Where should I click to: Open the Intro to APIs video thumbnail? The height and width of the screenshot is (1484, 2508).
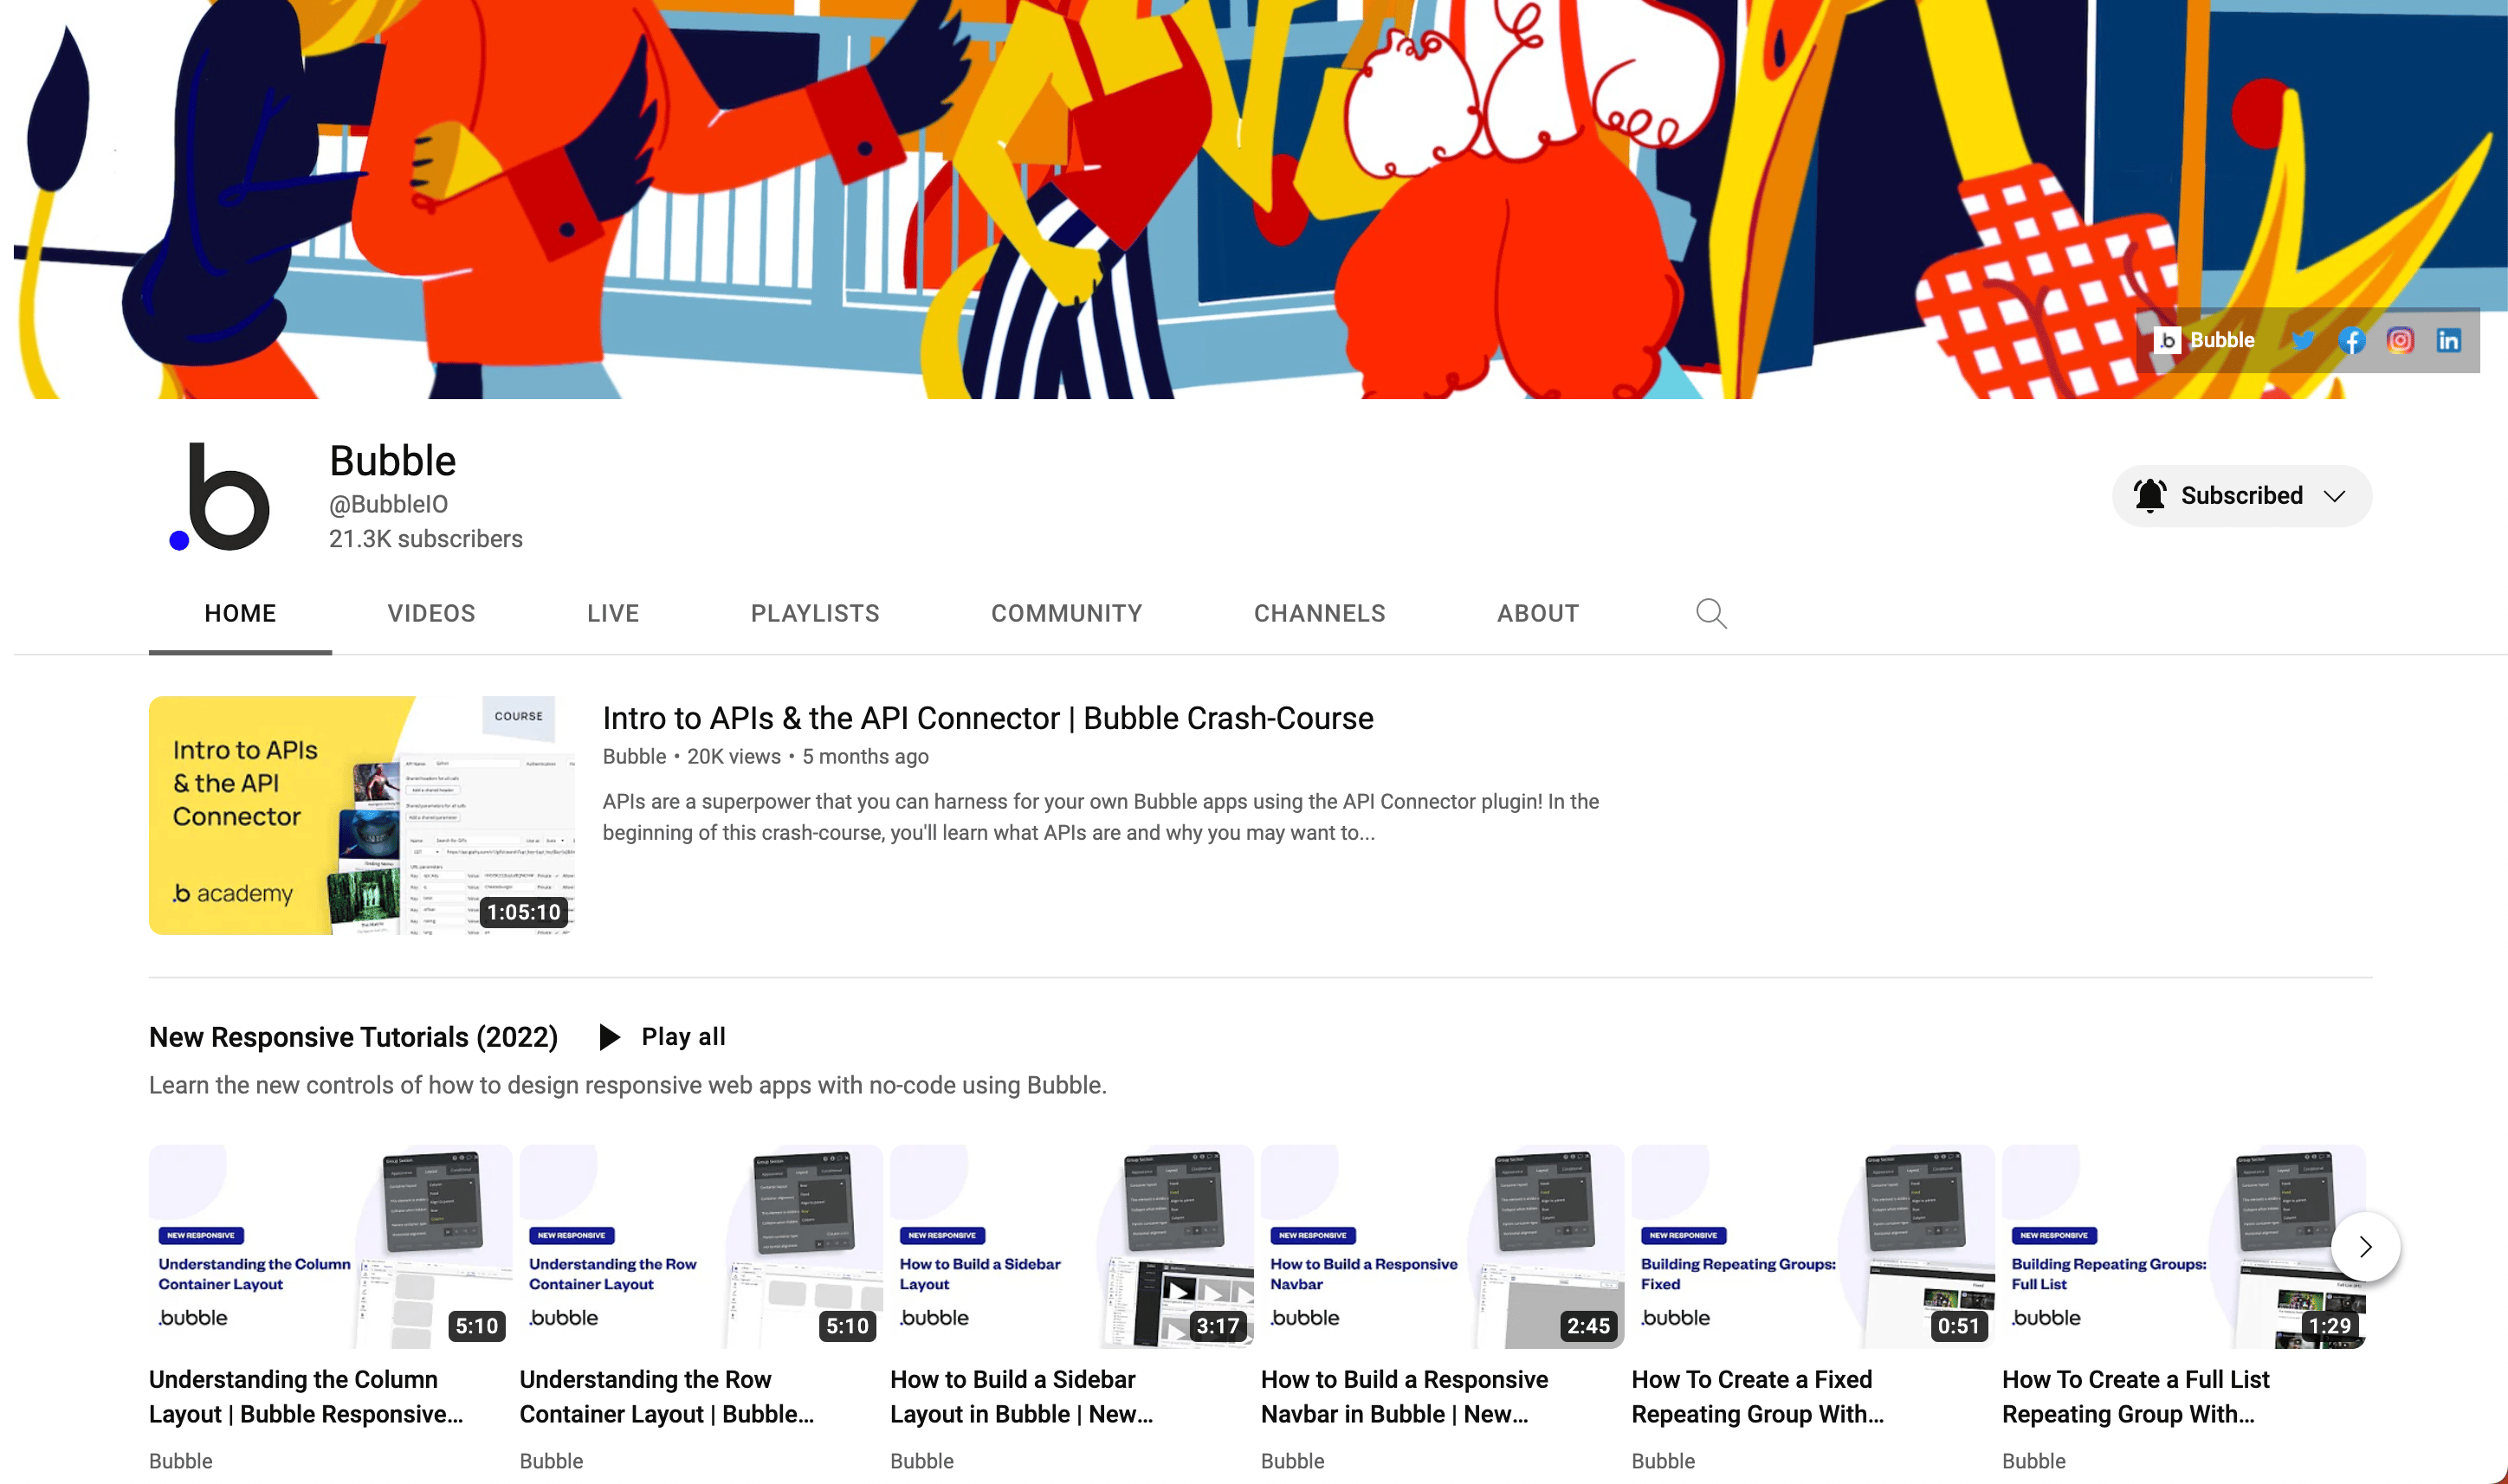coord(362,815)
